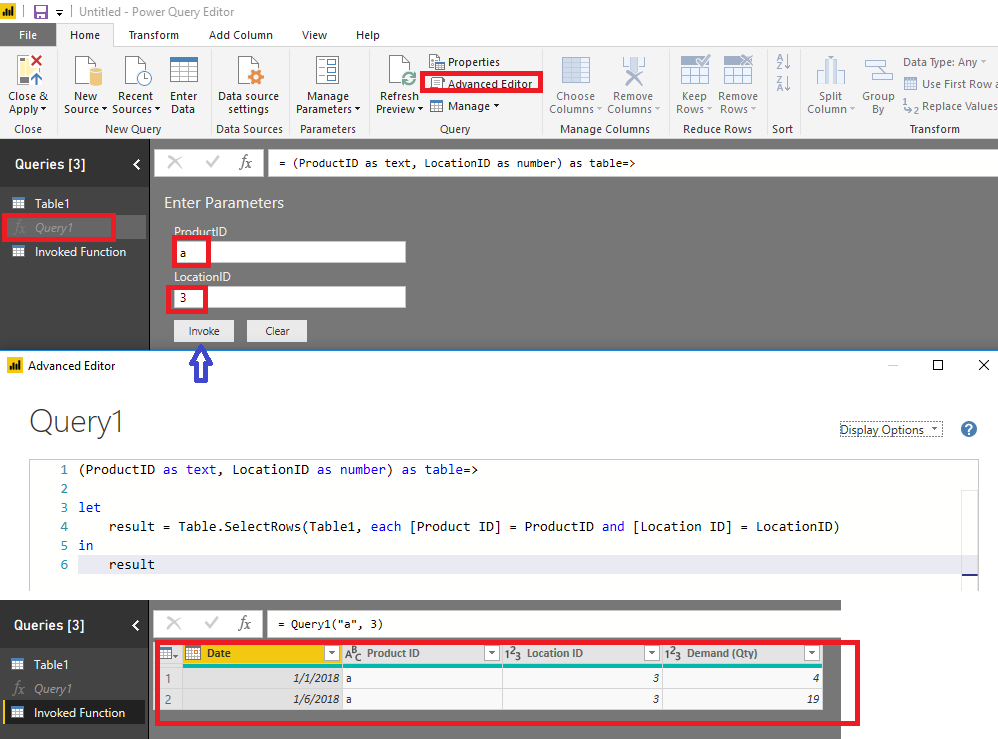Open Date column filter dropdown
The height and width of the screenshot is (739, 998).
click(x=332, y=653)
